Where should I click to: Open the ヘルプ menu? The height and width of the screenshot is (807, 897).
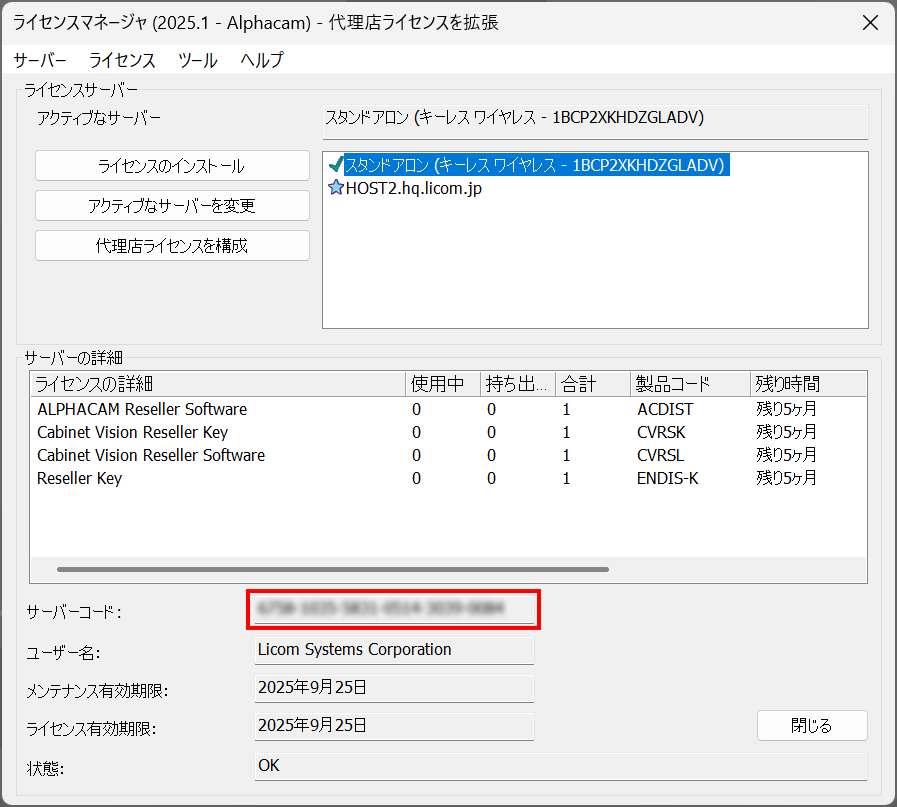click(x=261, y=60)
